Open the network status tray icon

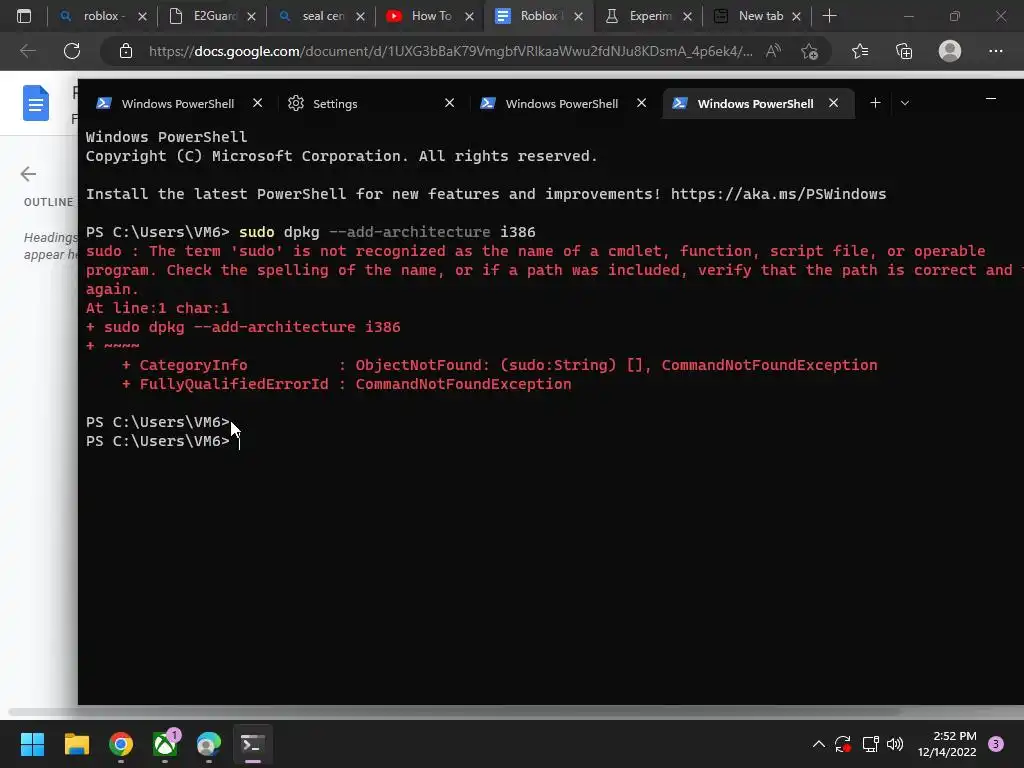click(x=870, y=744)
